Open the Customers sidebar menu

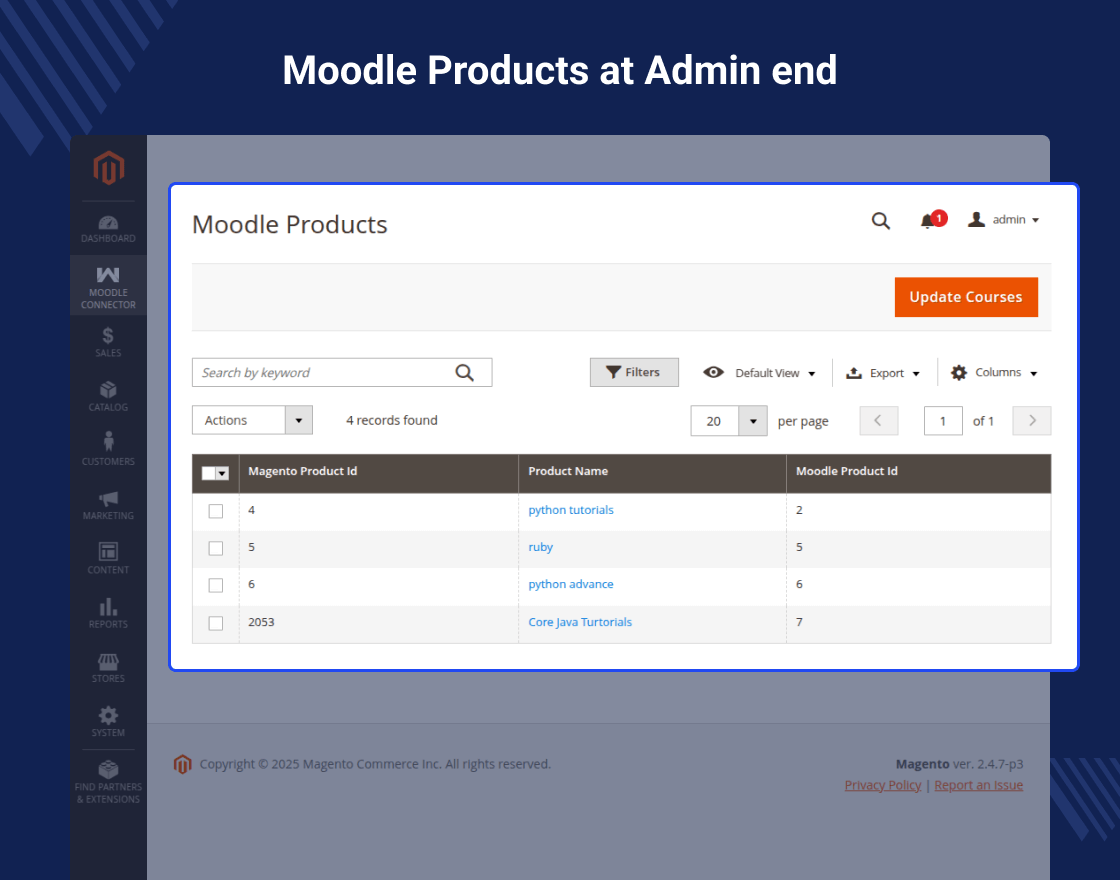click(109, 450)
